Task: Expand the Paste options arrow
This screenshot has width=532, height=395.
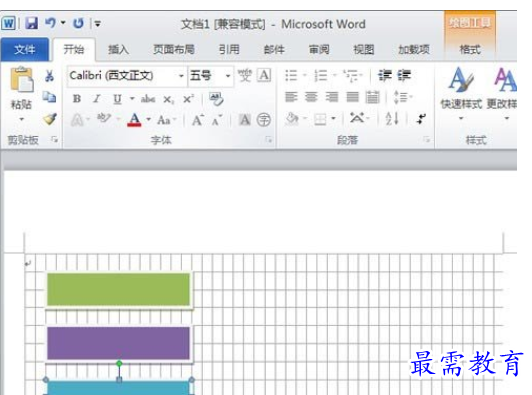Action: click(22, 119)
